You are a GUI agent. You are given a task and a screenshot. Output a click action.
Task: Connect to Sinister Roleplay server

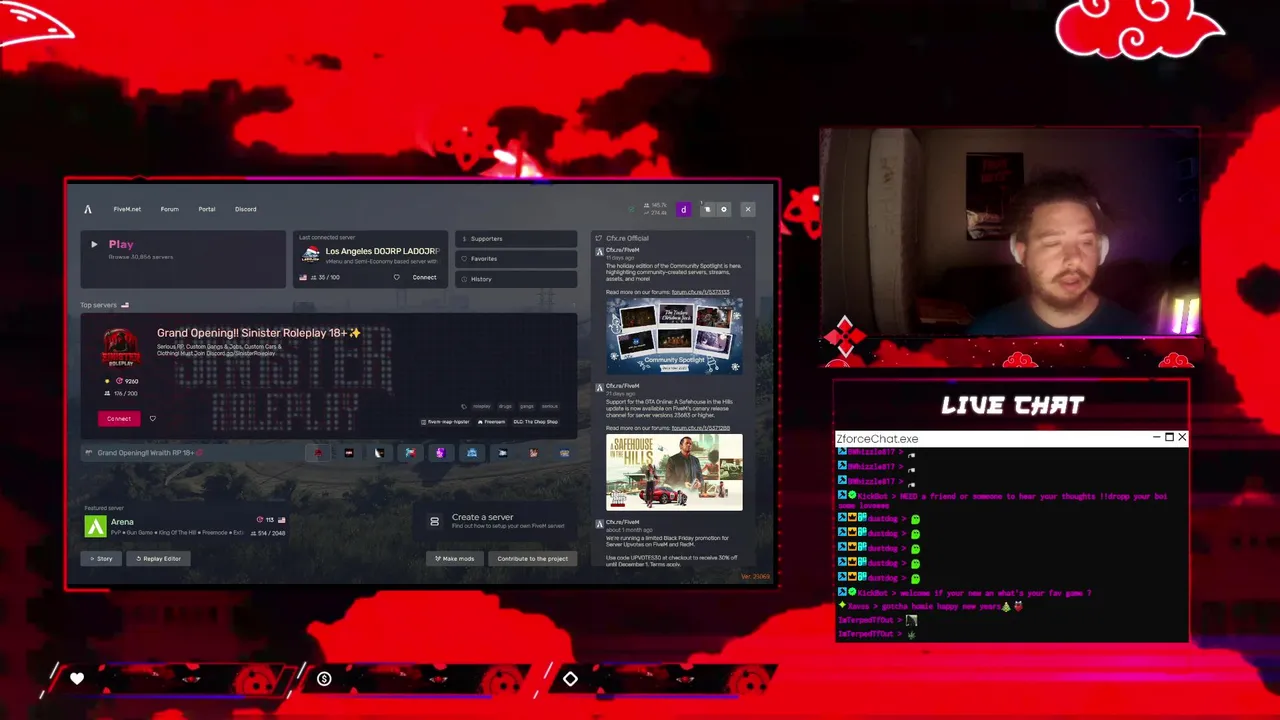coord(119,419)
